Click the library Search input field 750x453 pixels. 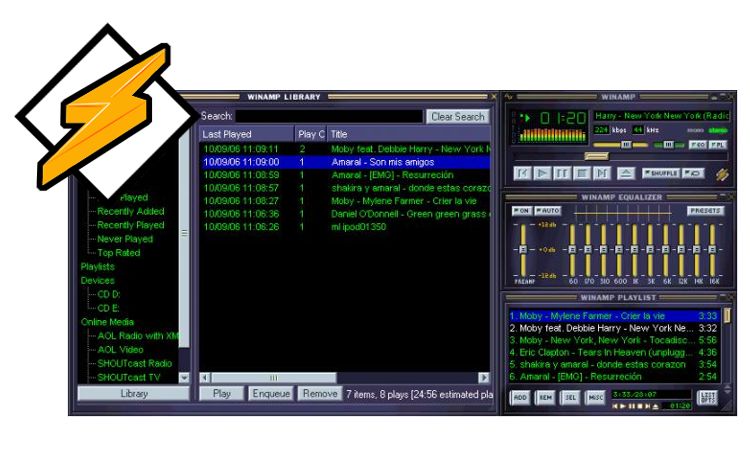(x=330, y=116)
